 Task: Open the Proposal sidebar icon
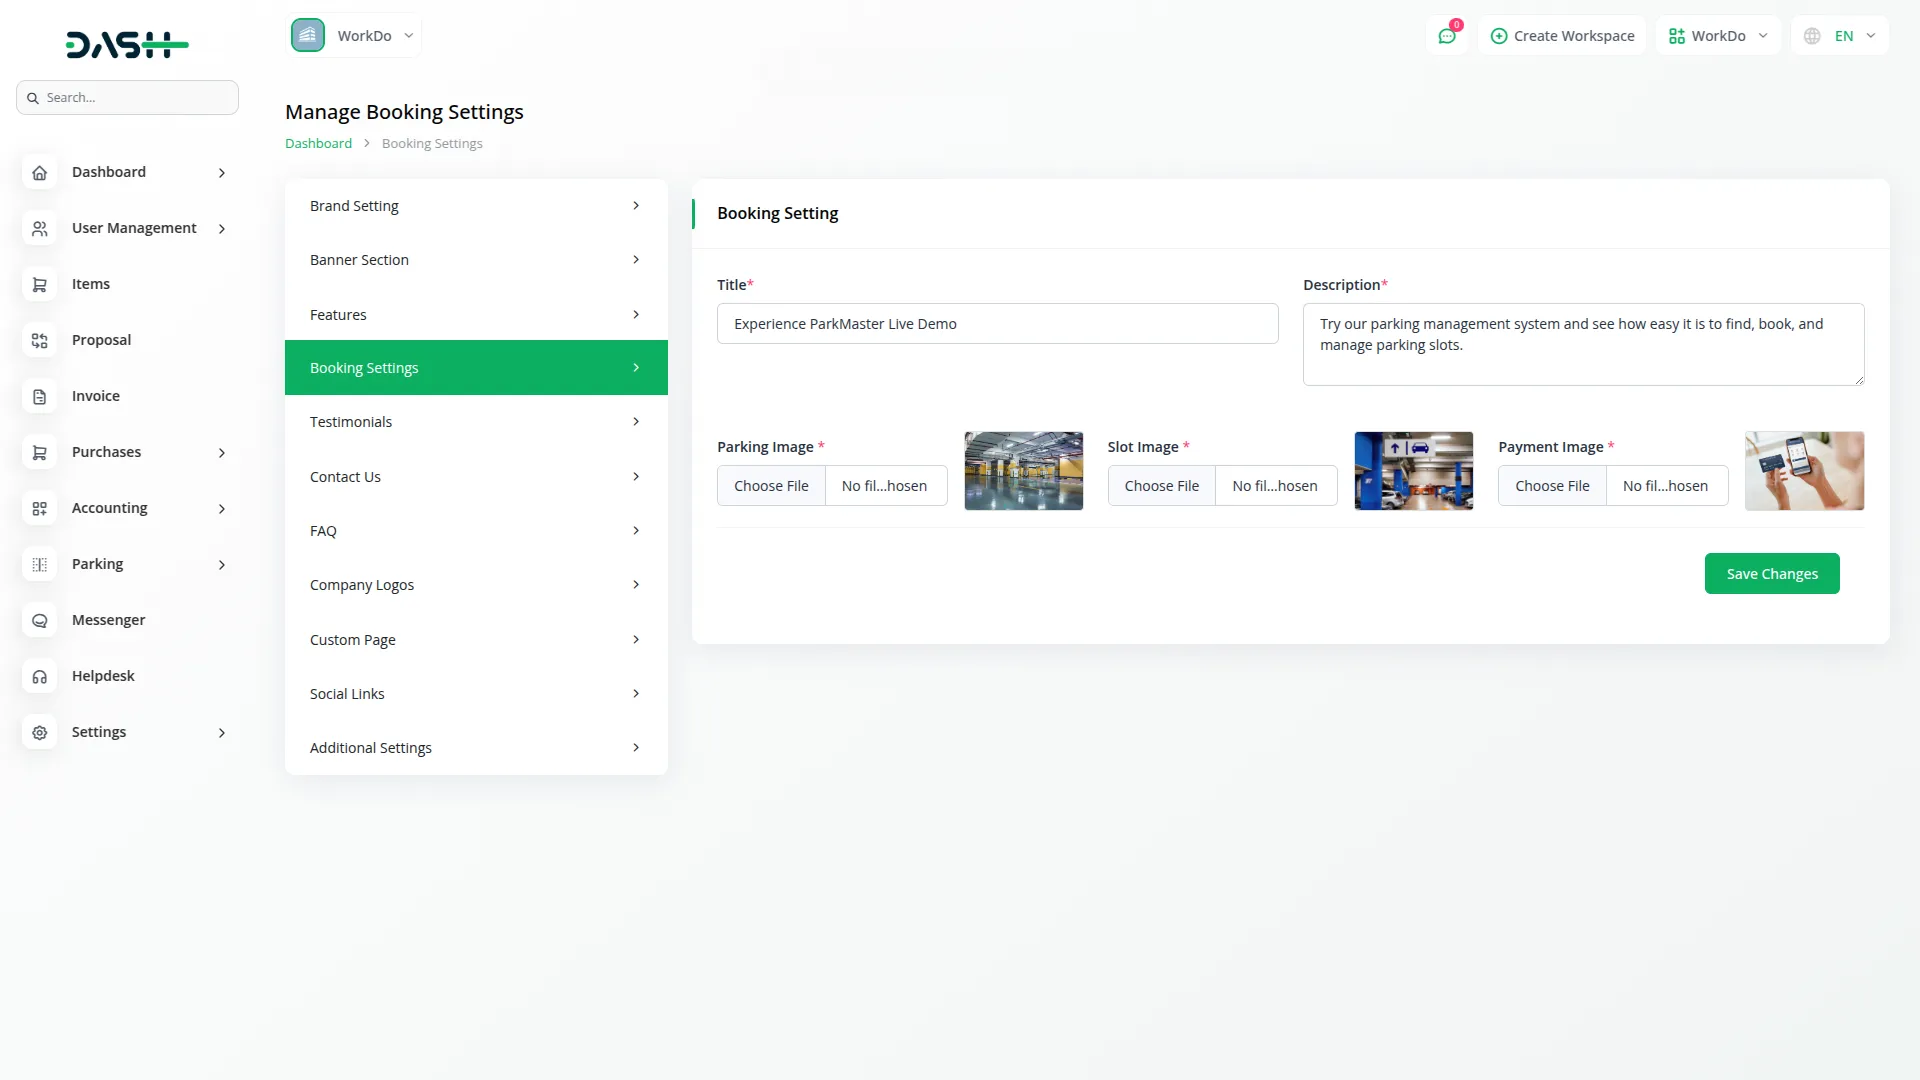tap(39, 341)
